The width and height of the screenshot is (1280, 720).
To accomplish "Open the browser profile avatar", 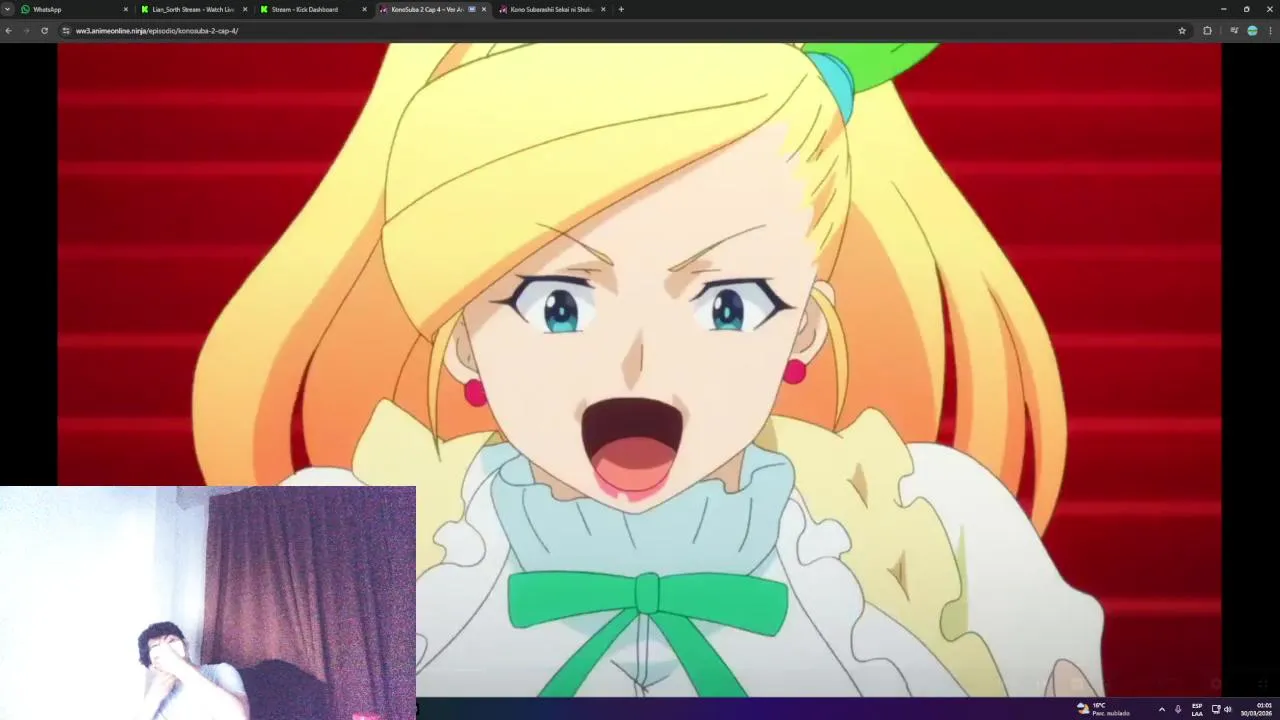I will tap(1252, 31).
